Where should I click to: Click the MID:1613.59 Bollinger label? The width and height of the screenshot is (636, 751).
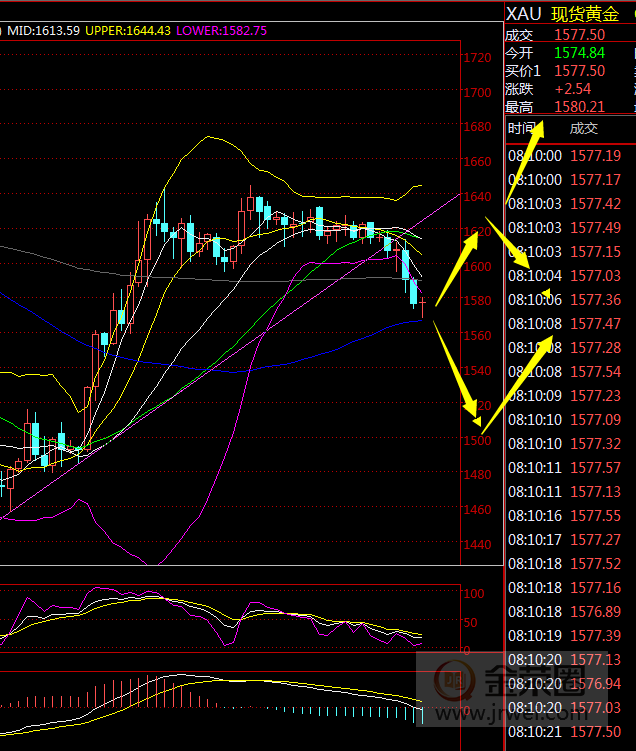pos(44,31)
